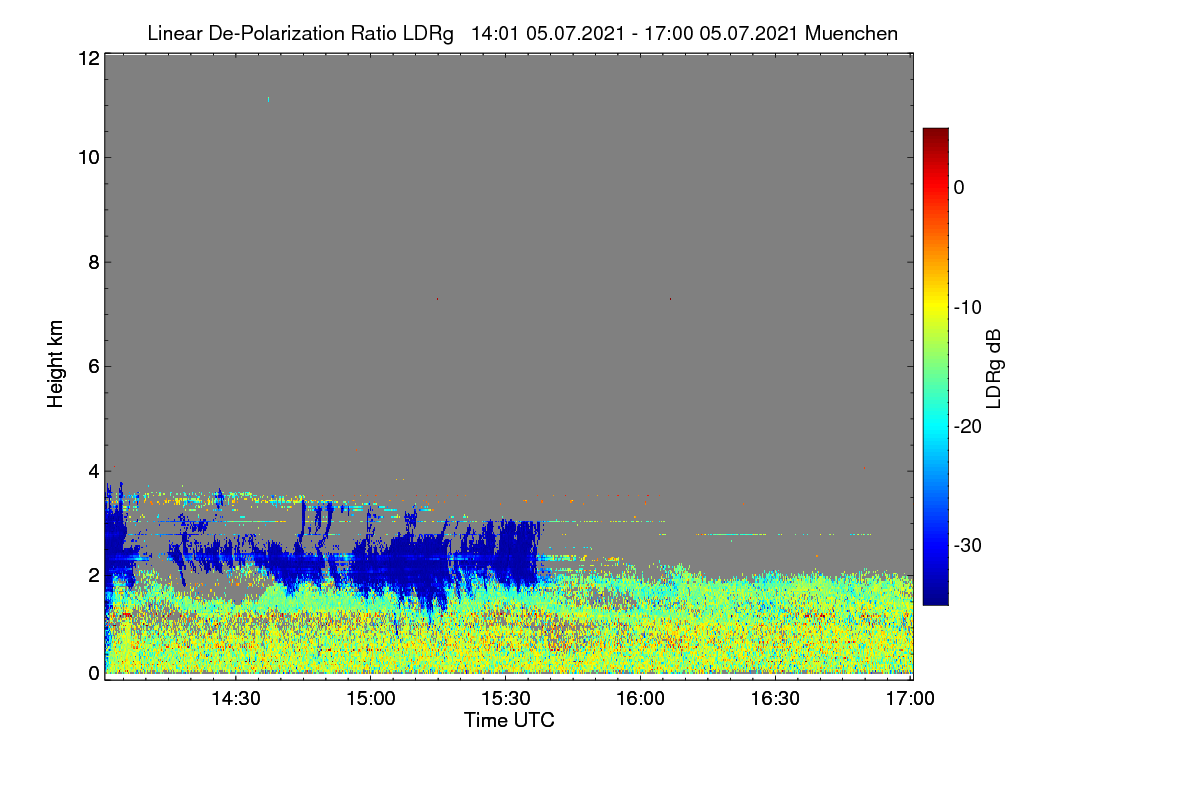Screen dimensions: 1200x800
Task: Click the 17:00 time axis label
Action: [910, 699]
